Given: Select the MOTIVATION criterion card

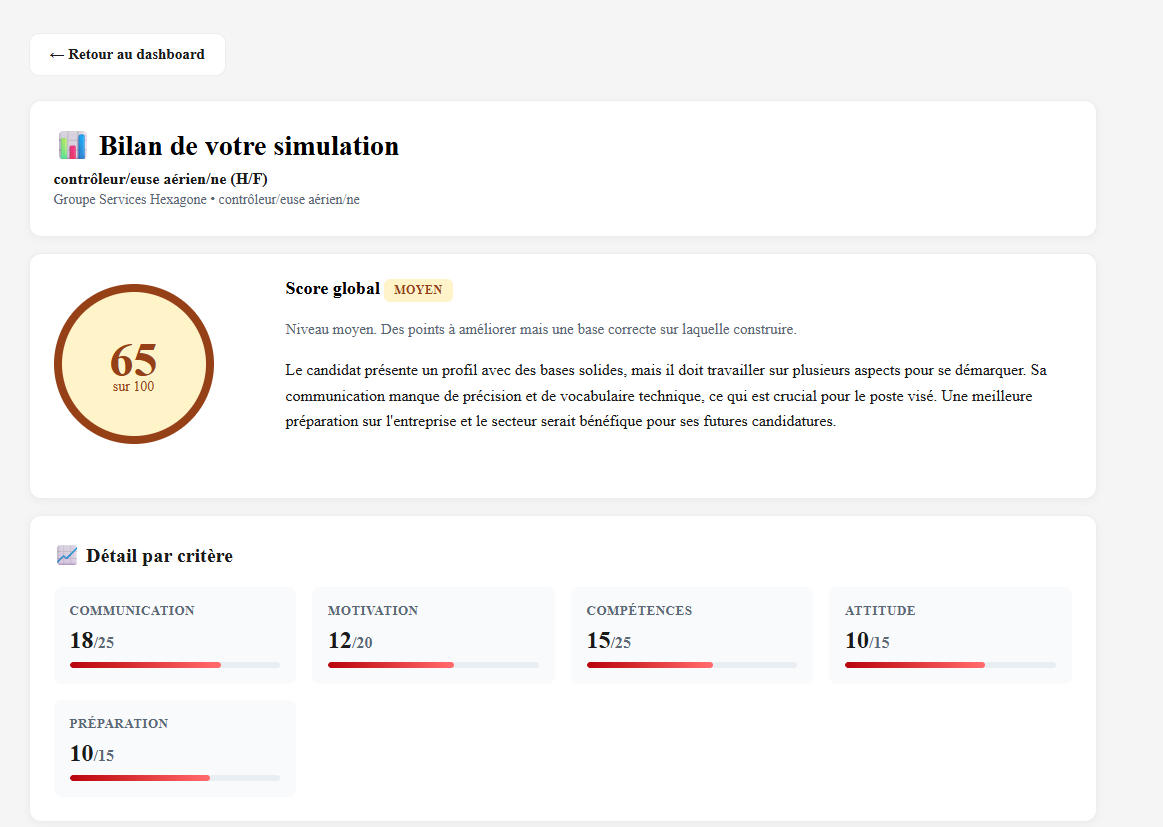Looking at the screenshot, I should (433, 634).
